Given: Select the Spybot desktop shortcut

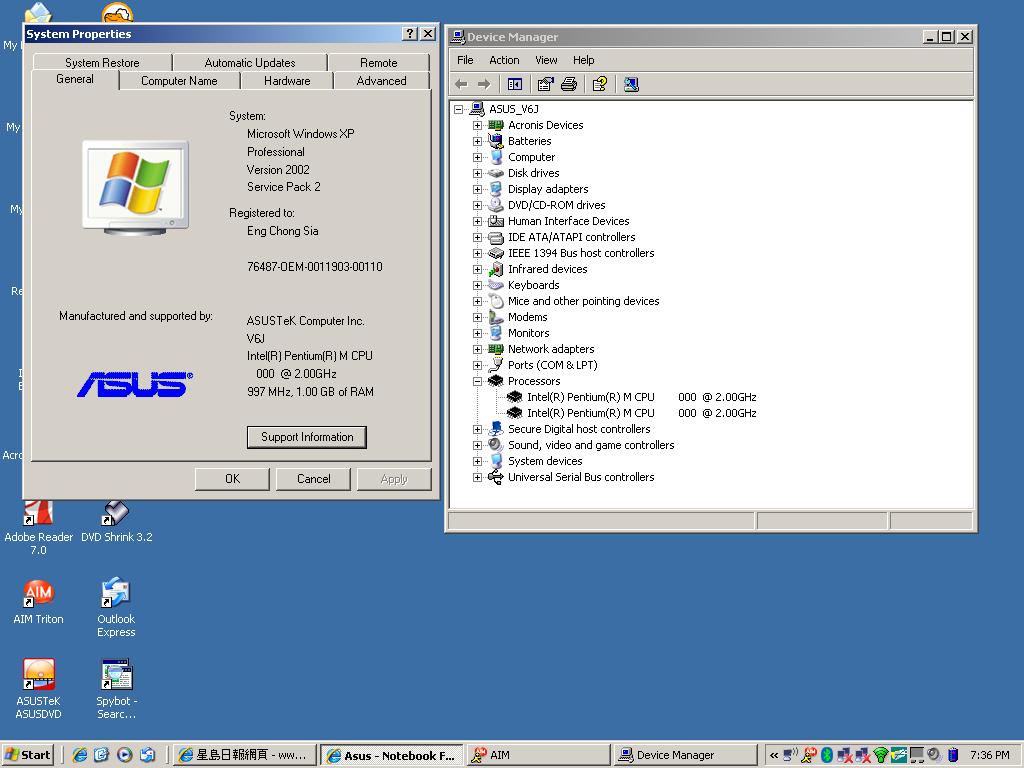Looking at the screenshot, I should coord(116,690).
